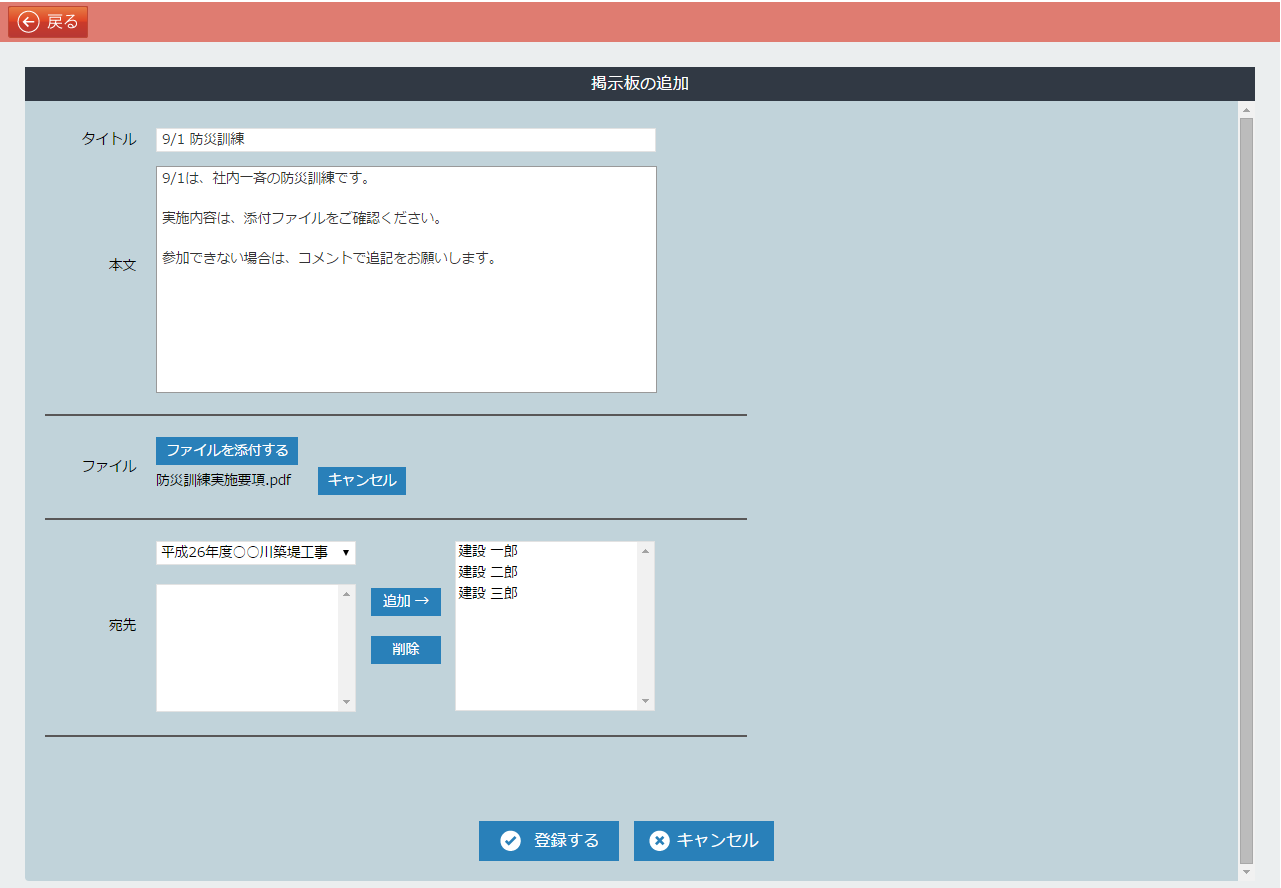Focus the タイトル field containing 9/1 防災訓練

pos(406,140)
